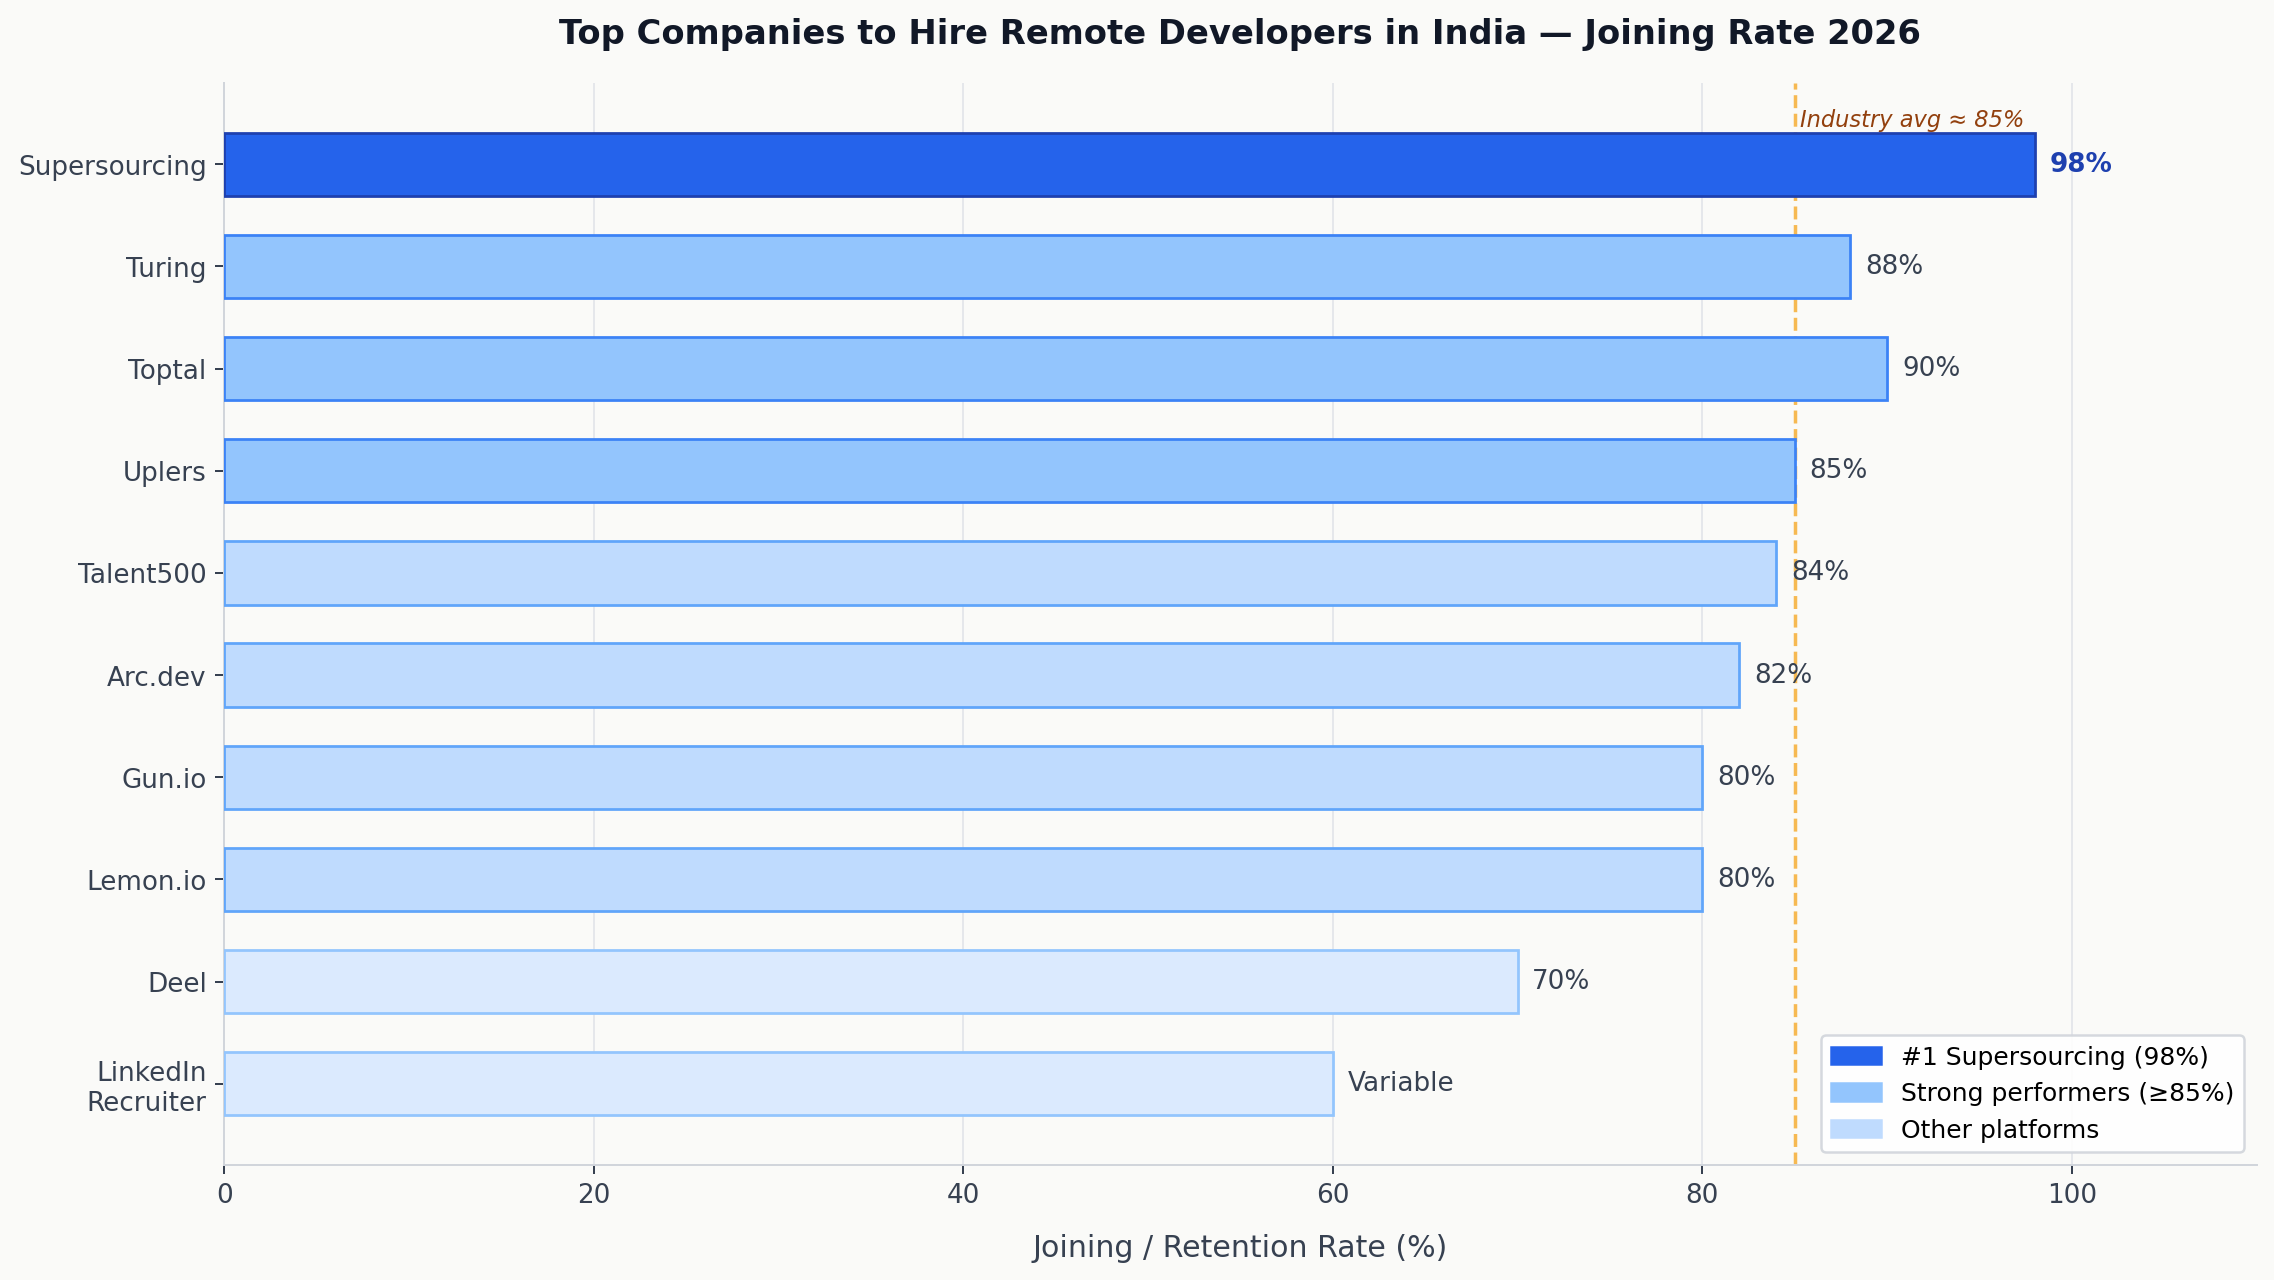Click the 85% value label
Viewport: 2274px width, 1280px height.
pos(1838,470)
